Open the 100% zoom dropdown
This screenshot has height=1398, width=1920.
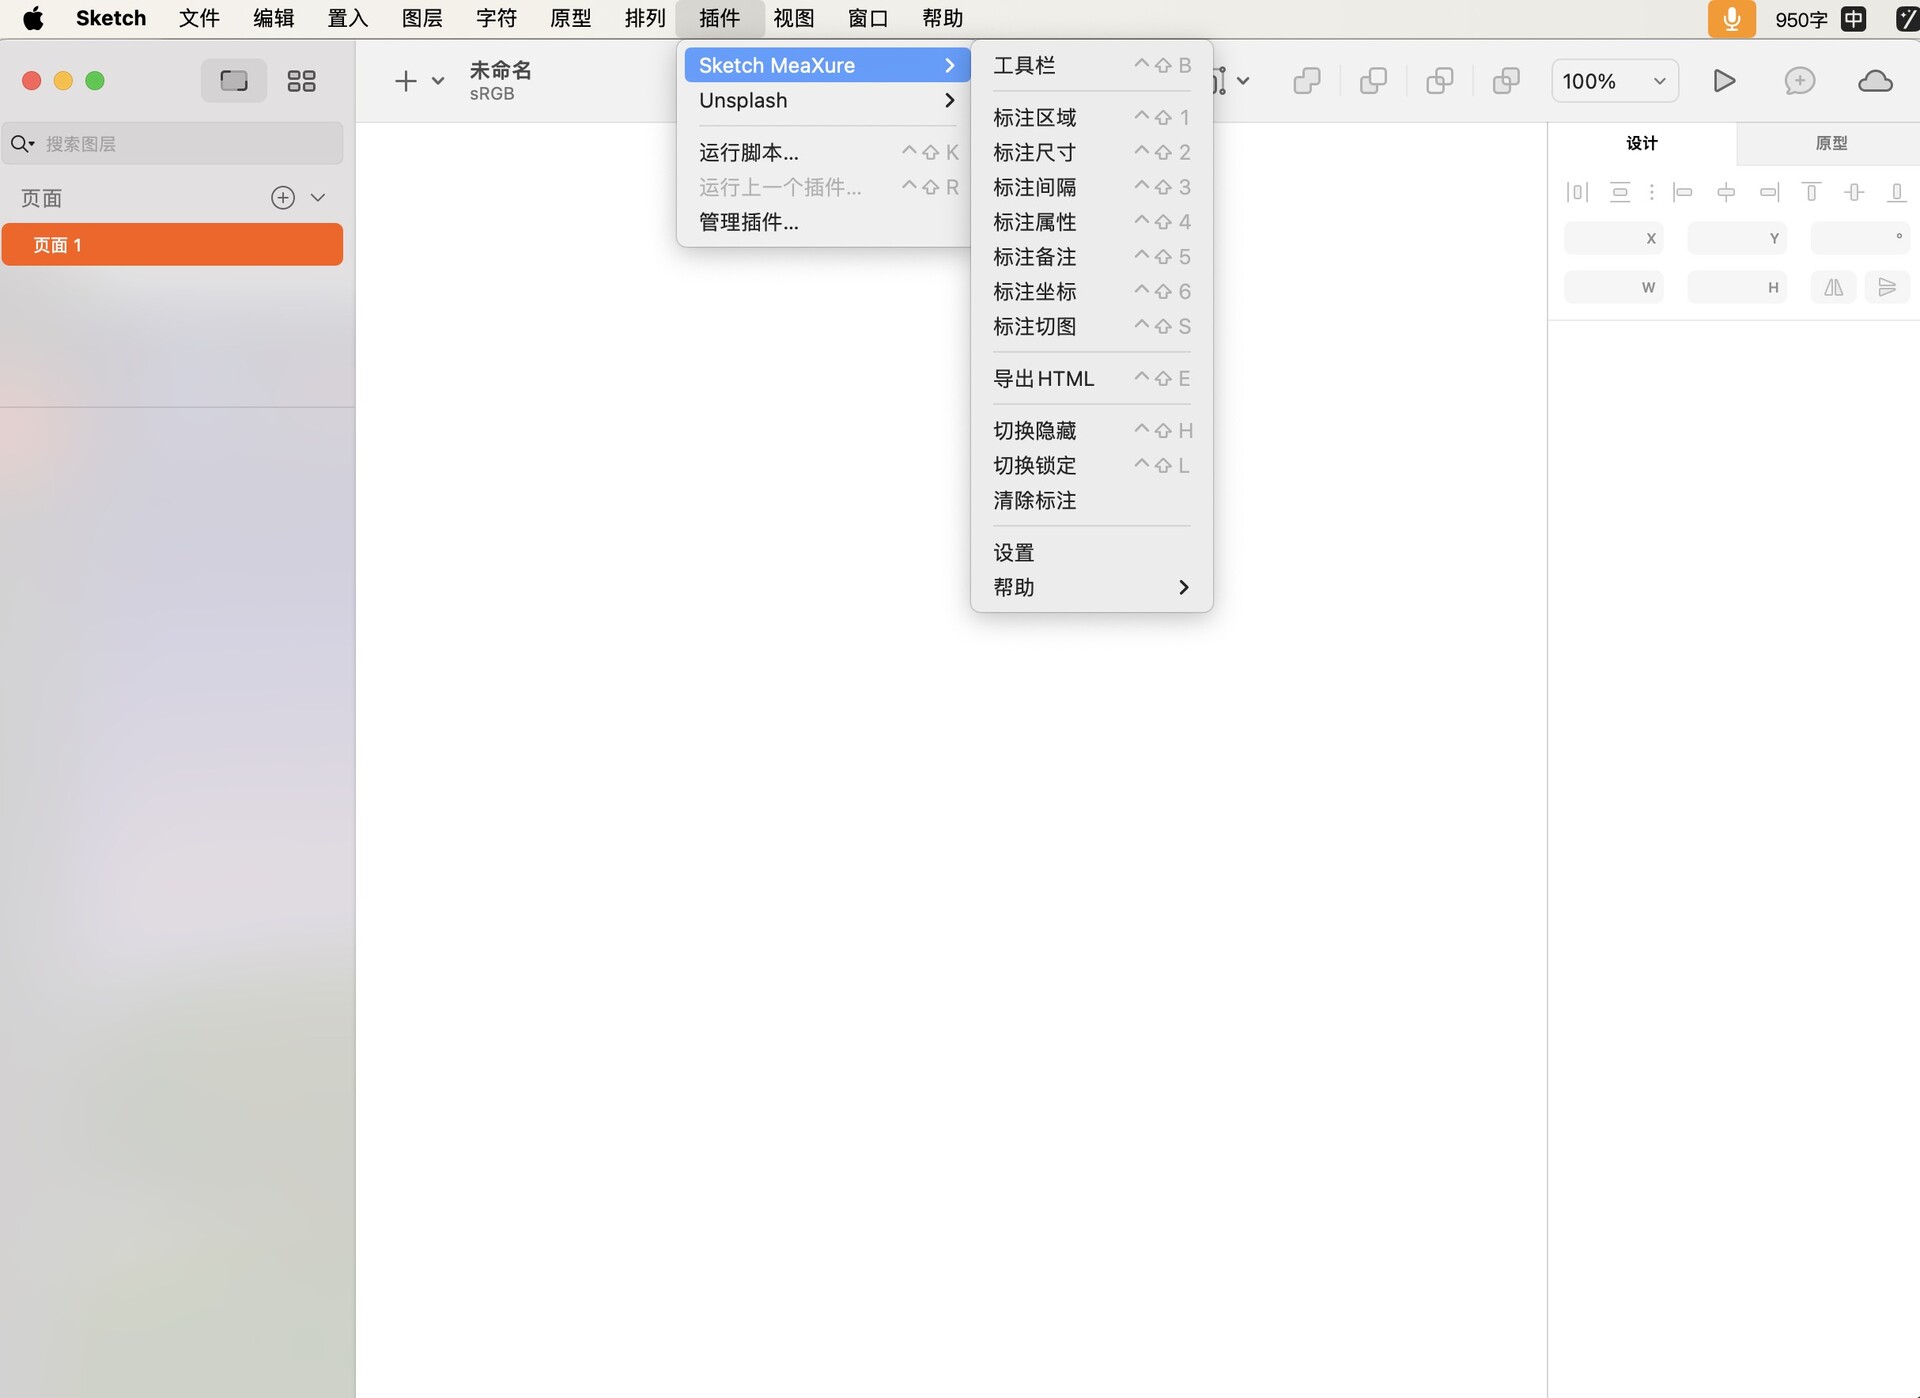point(1614,81)
